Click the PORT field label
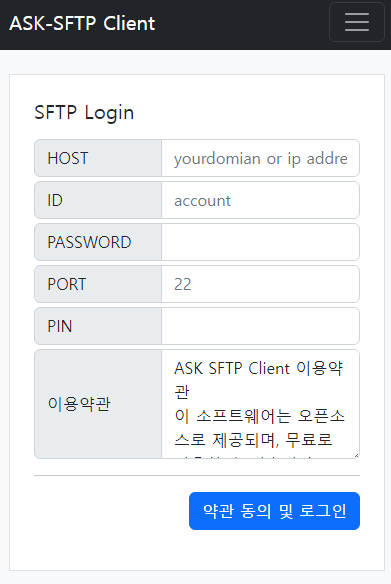Image resolution: width=391 pixels, height=584 pixels. 98,285
